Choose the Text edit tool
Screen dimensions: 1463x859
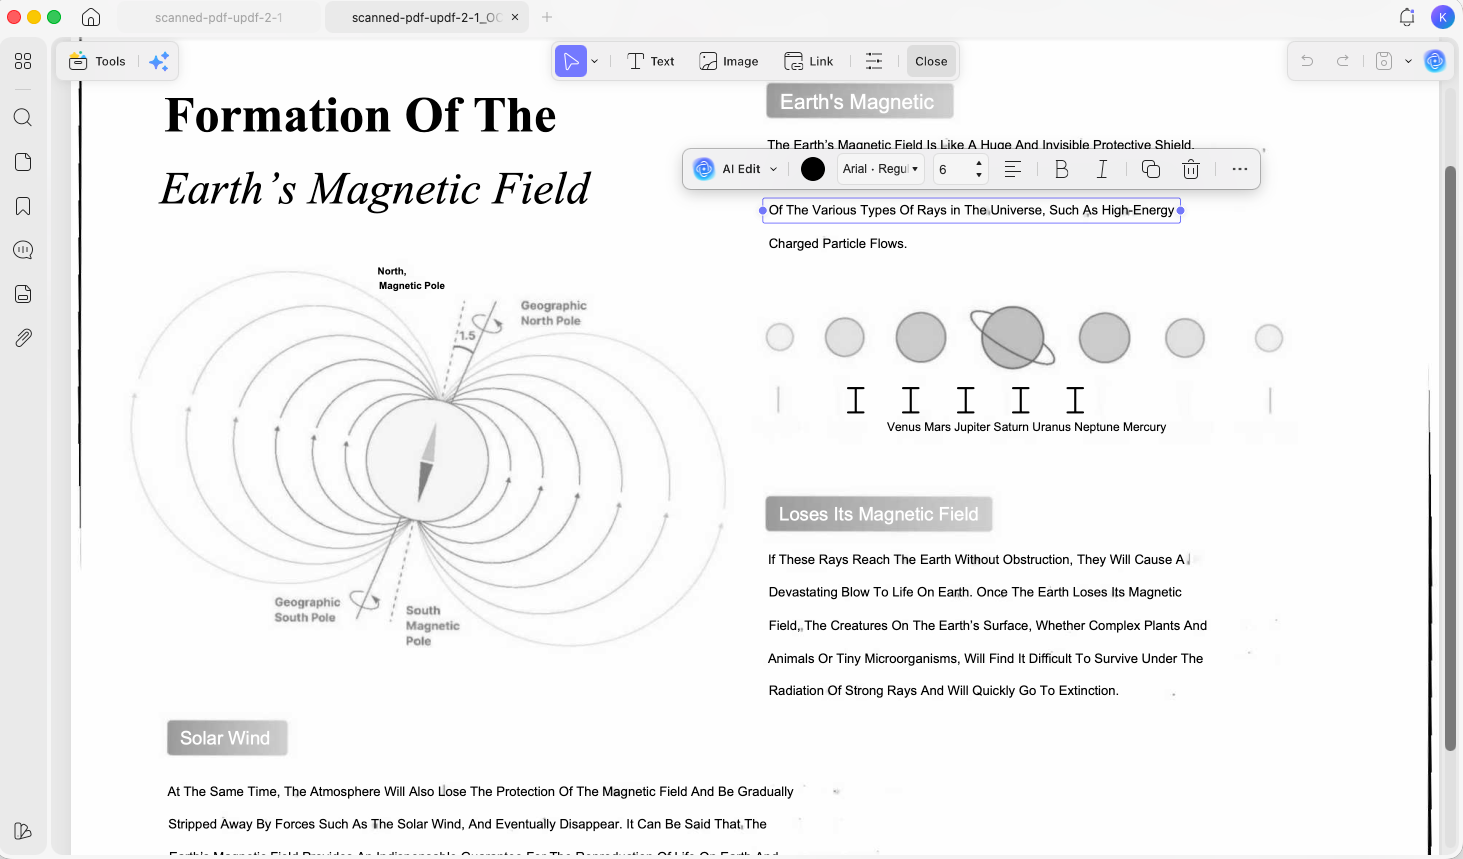[x=651, y=61]
